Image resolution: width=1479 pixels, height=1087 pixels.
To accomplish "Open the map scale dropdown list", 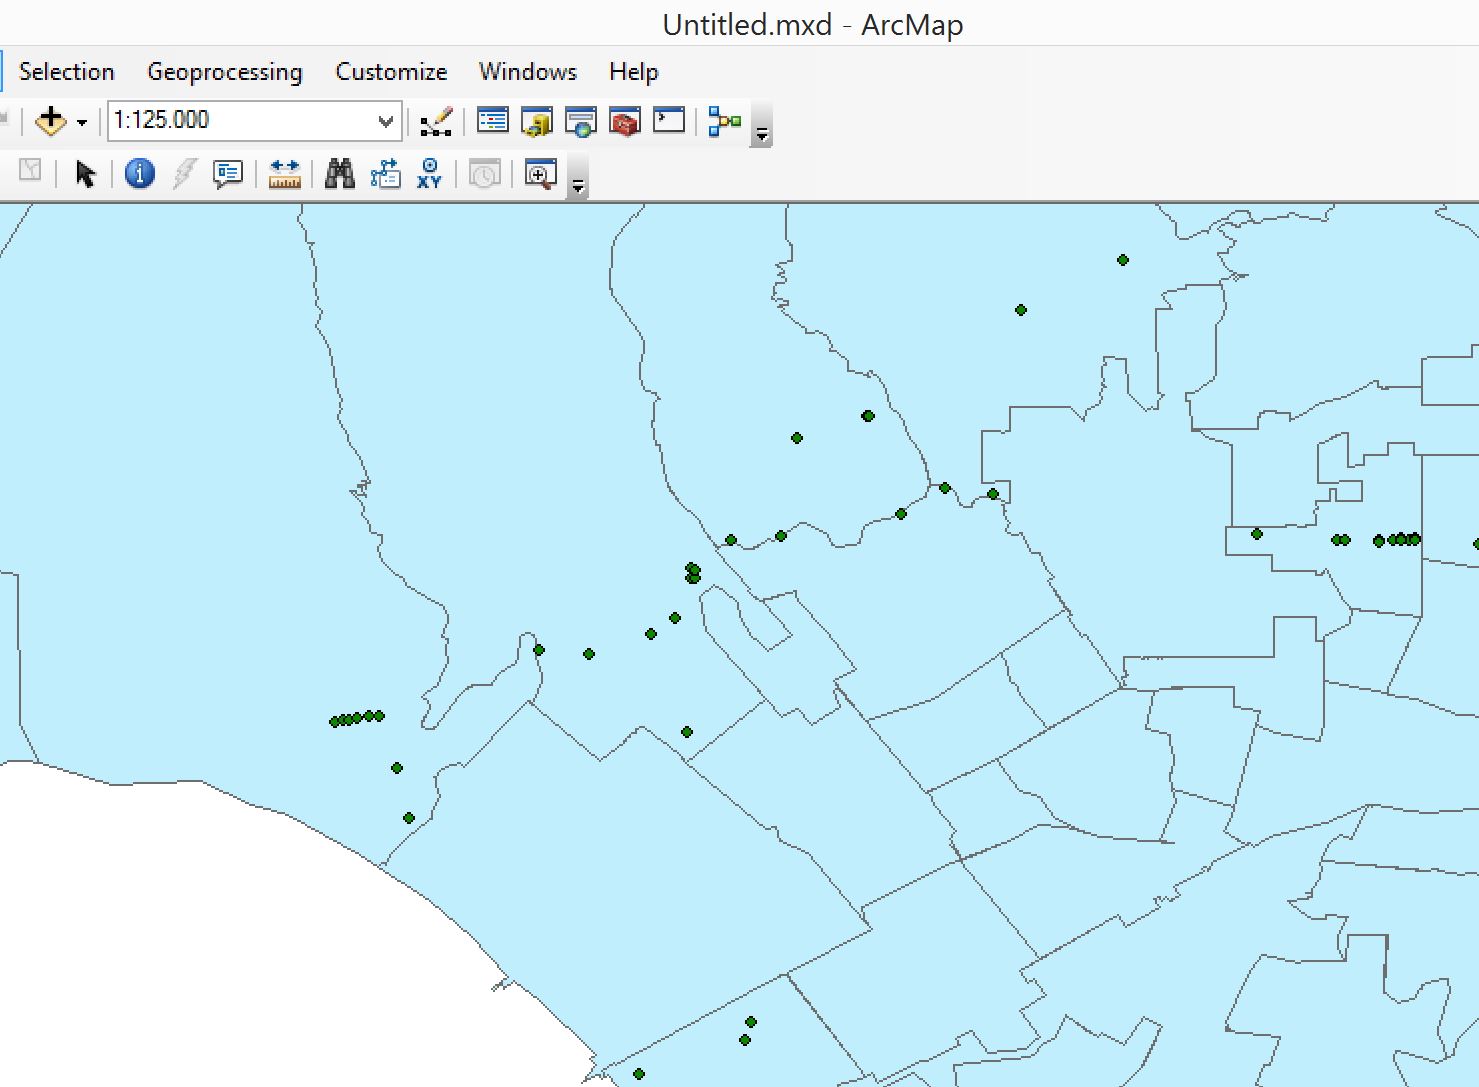I will tap(386, 121).
